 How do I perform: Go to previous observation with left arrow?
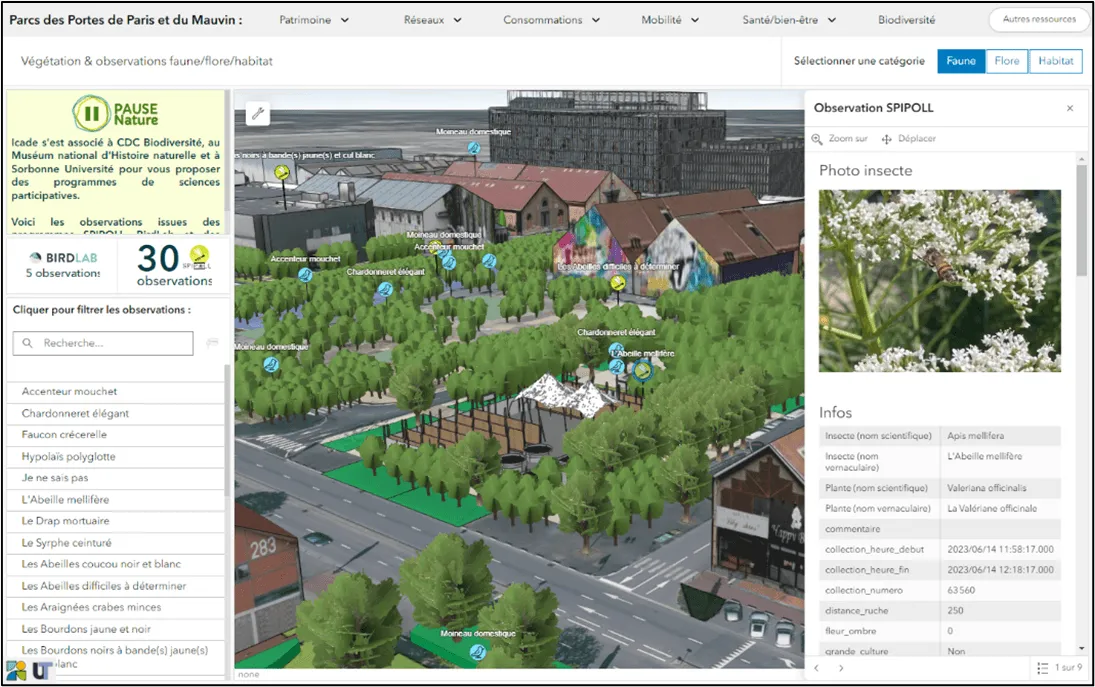click(x=817, y=668)
